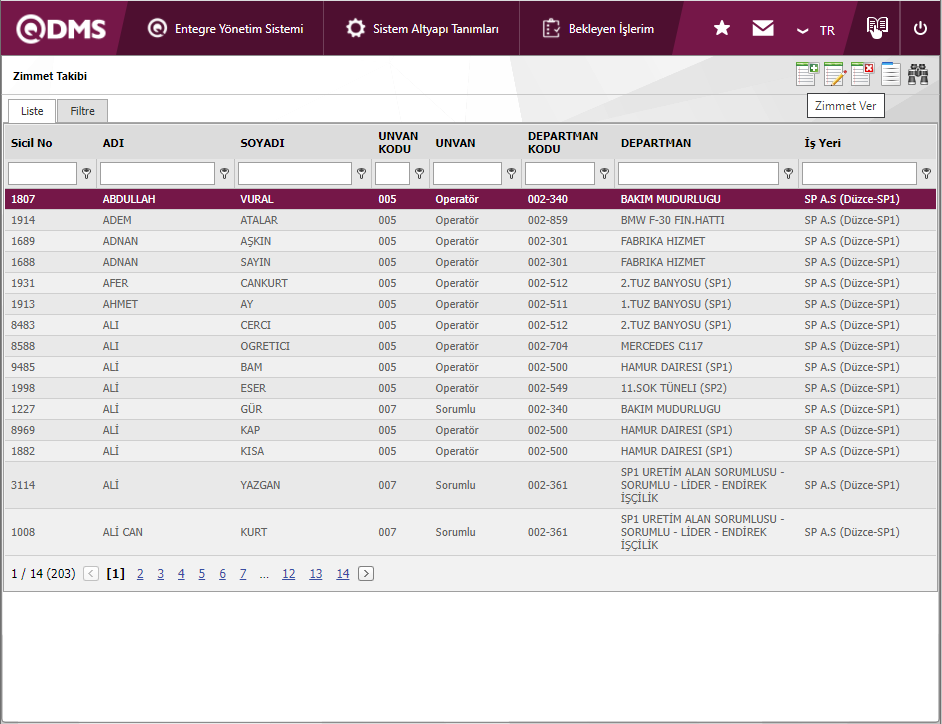Image resolution: width=942 pixels, height=724 pixels.
Task: Click the green plus Zimmet Ver icon
Action: click(807, 75)
